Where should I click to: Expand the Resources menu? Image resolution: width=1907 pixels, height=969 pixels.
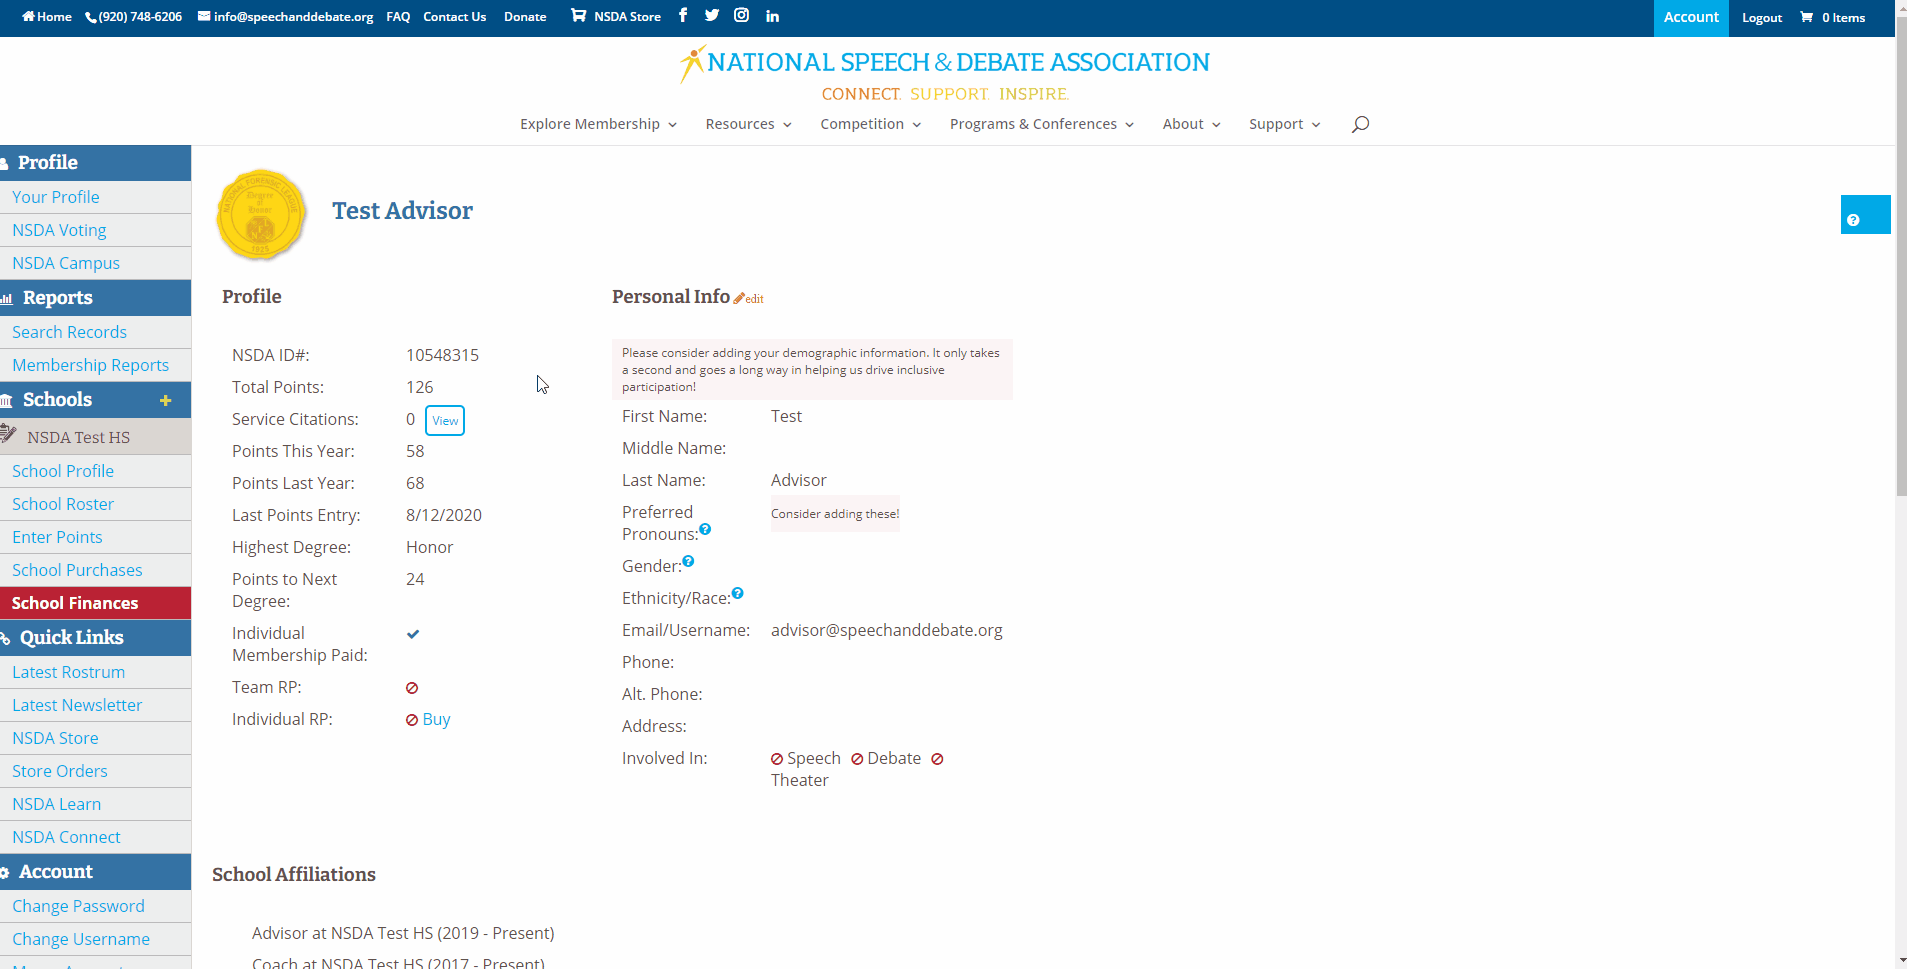pyautogui.click(x=748, y=124)
